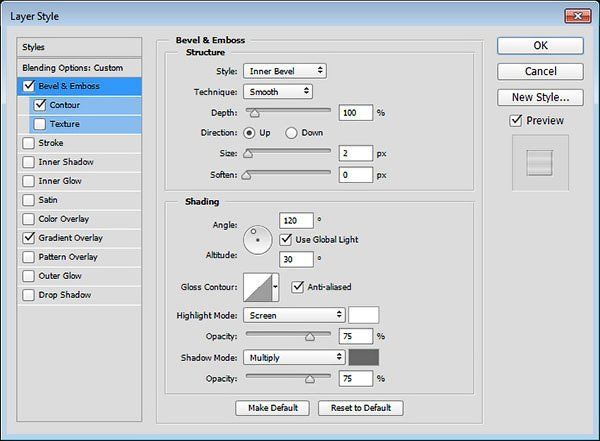
Task: Open the Technique dropdown showing Smooth
Action: click(278, 92)
